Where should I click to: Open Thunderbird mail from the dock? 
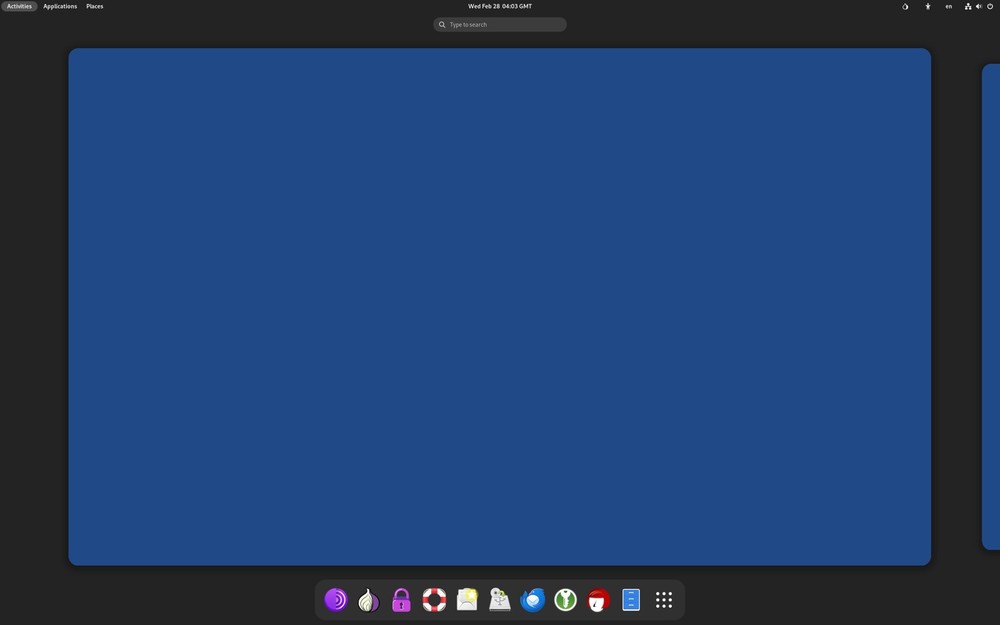532,599
